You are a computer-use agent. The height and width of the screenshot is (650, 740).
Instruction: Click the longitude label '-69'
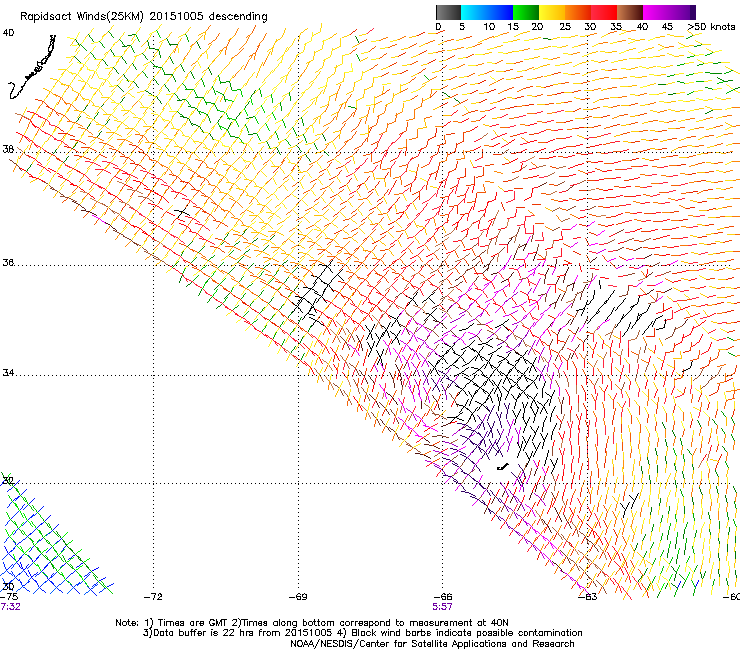[x=298, y=597]
